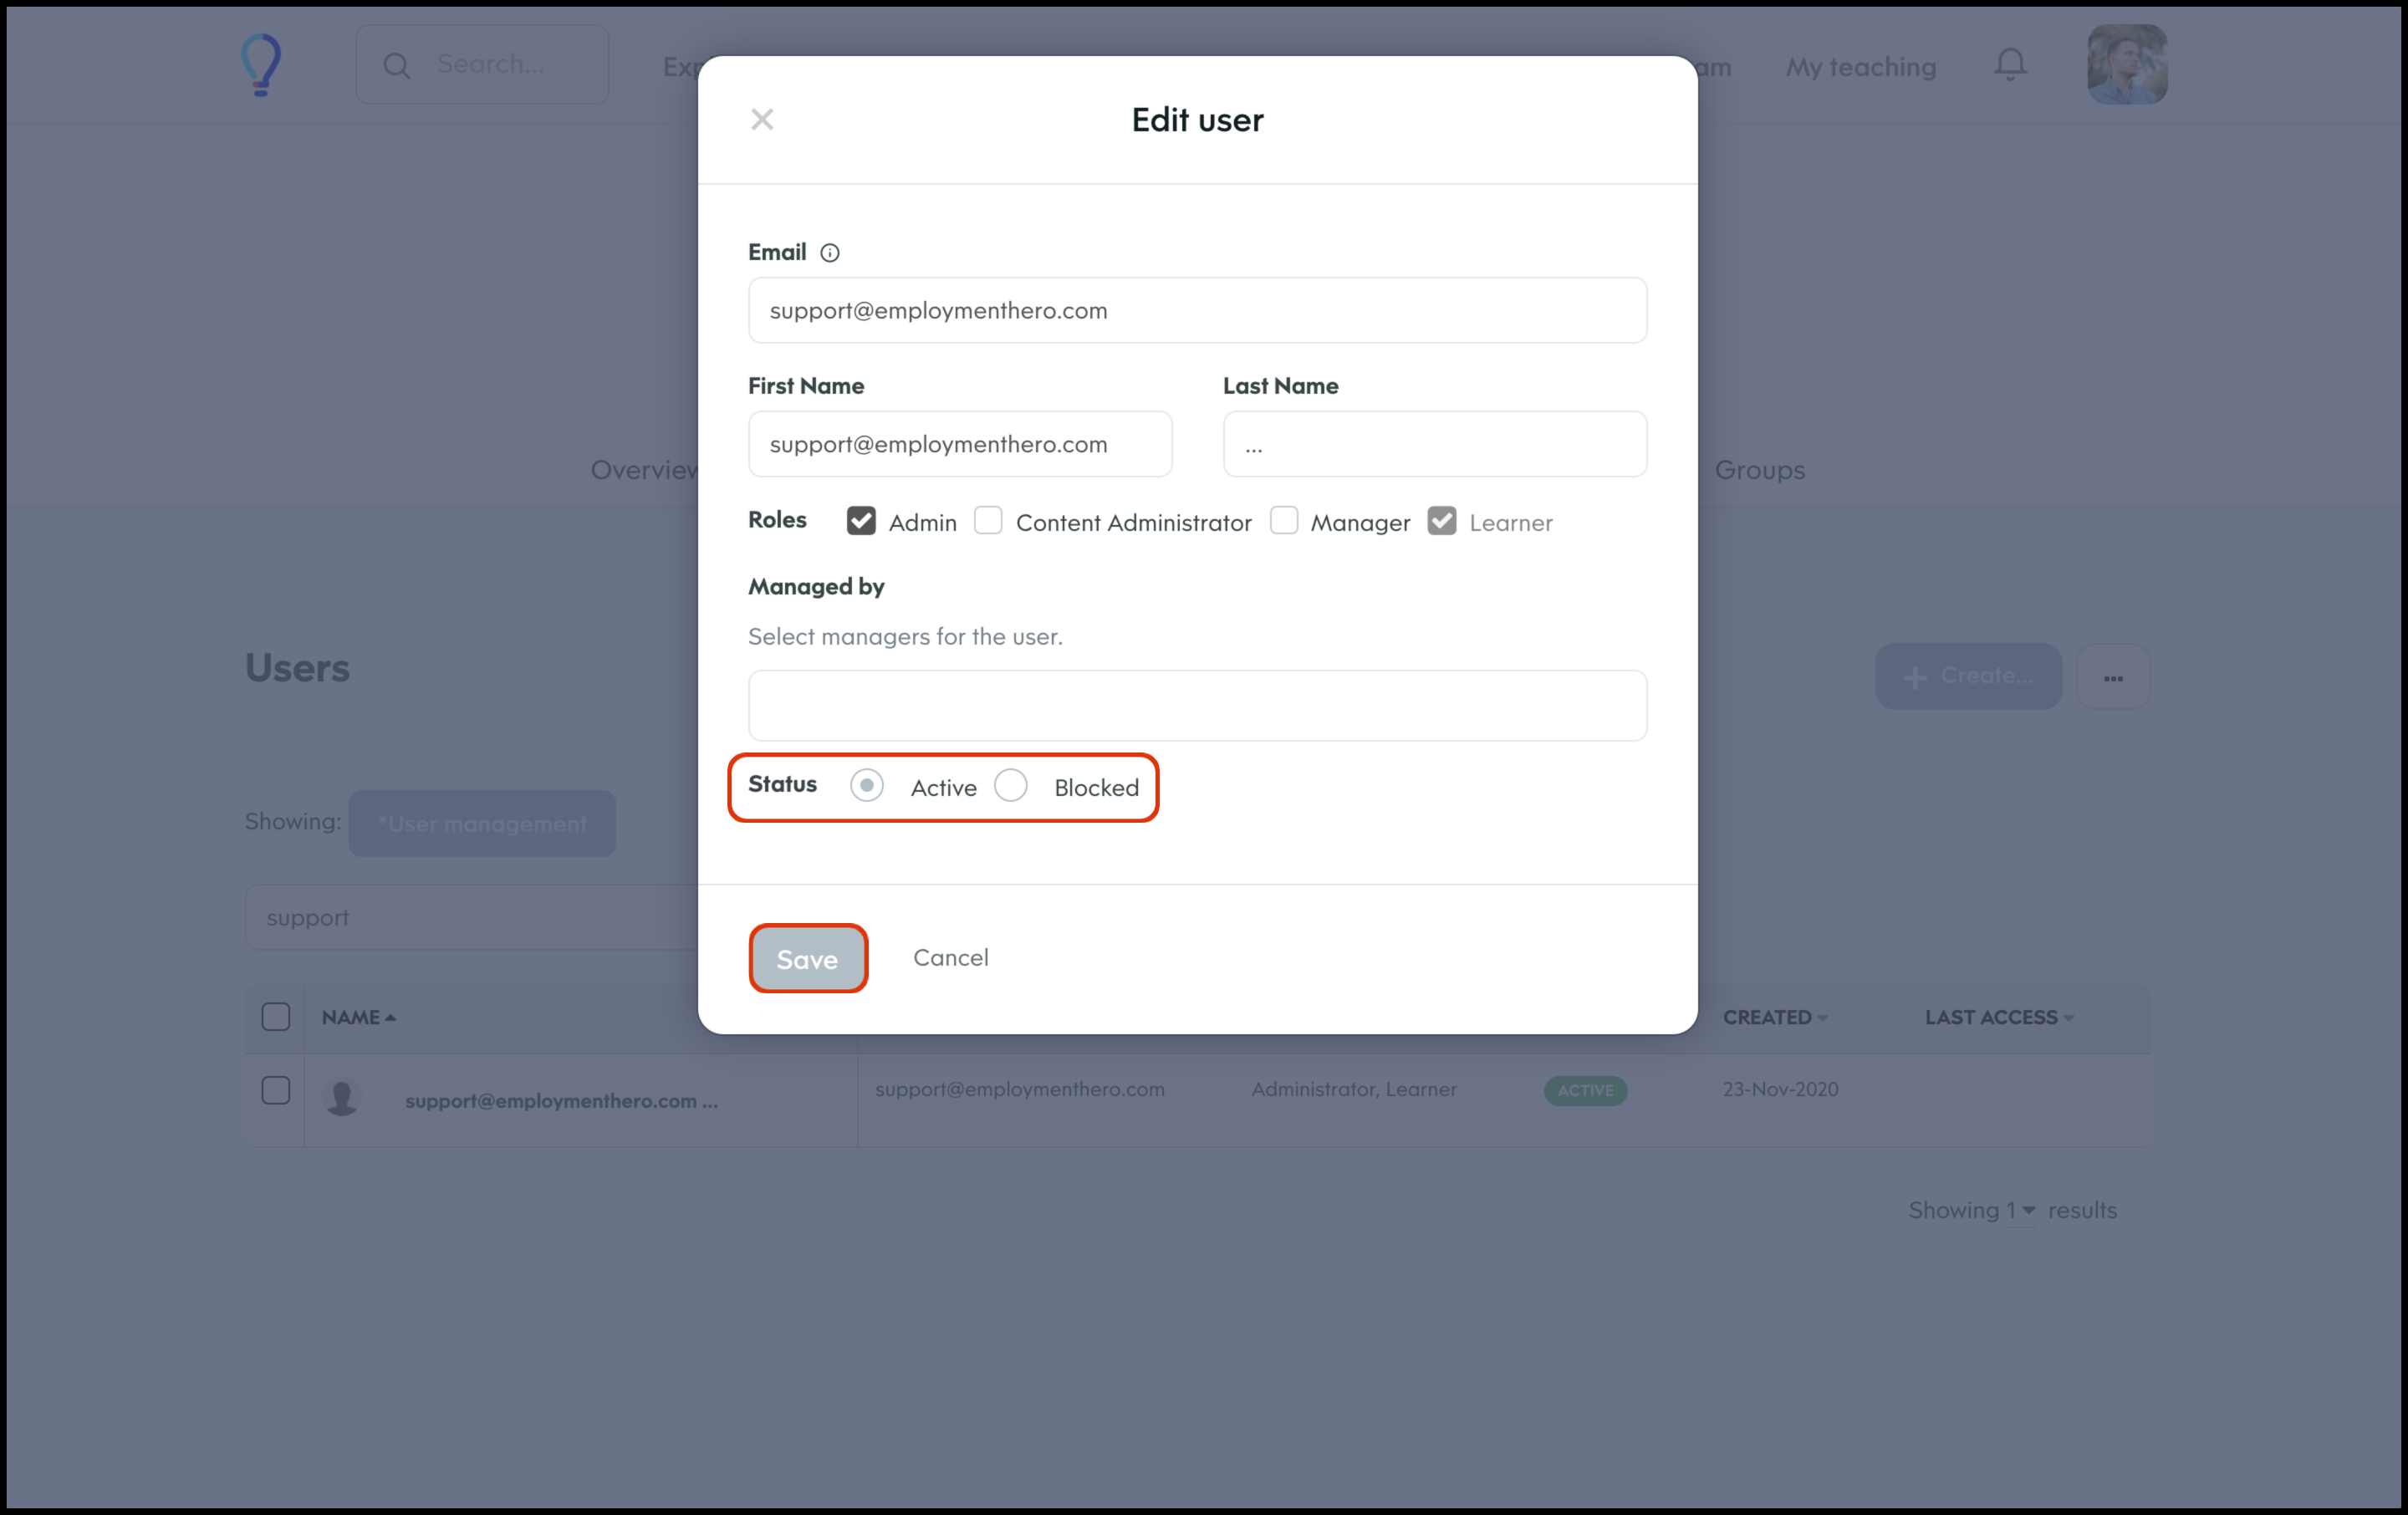Uncheck the Admin role checkbox
Viewport: 2408px width, 1515px height.
(x=861, y=521)
